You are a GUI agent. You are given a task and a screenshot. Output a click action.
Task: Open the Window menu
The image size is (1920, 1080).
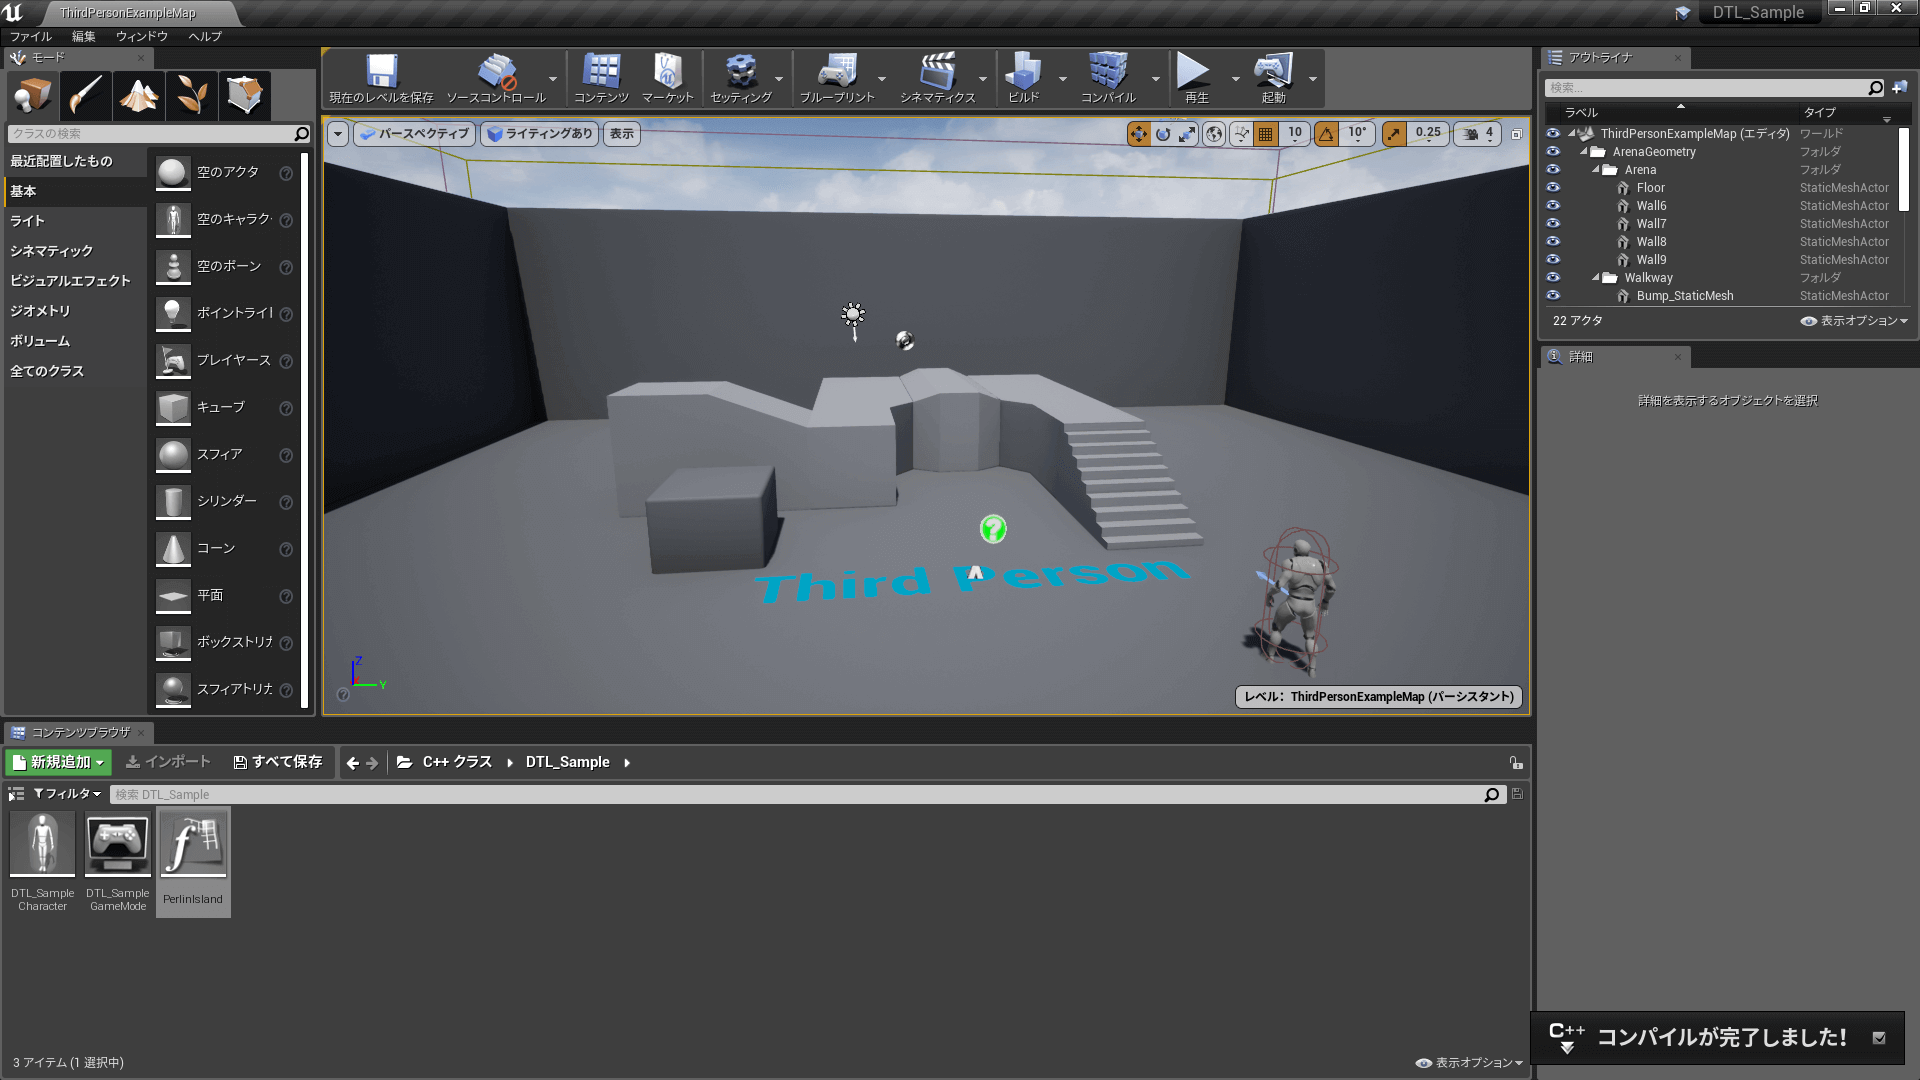point(141,36)
